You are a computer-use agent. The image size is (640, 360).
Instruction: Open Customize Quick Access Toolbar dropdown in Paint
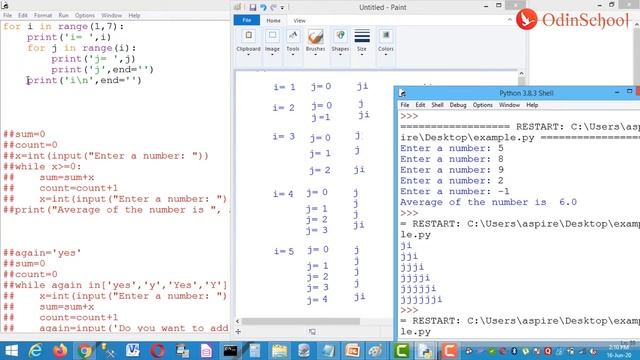[282, 7]
